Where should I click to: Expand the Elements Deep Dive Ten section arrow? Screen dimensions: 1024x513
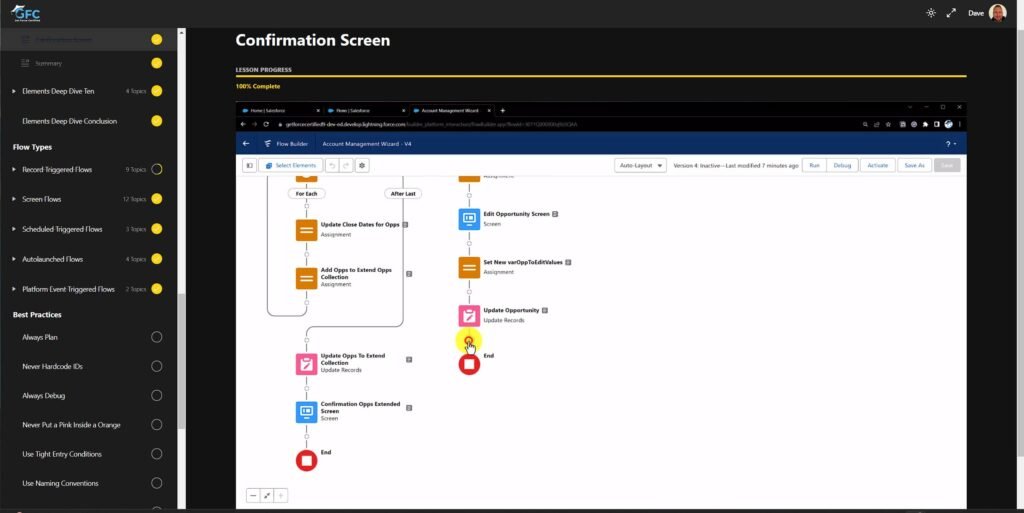tap(14, 91)
